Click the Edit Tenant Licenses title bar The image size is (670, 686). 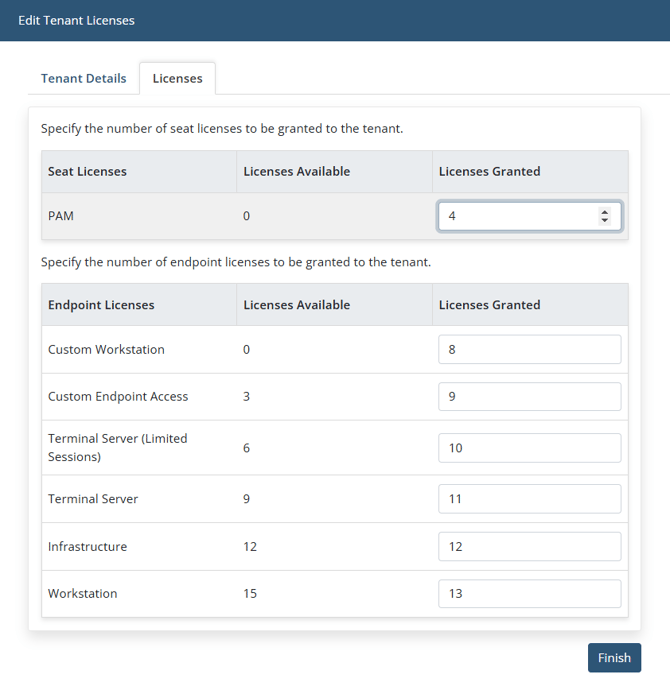pos(76,20)
